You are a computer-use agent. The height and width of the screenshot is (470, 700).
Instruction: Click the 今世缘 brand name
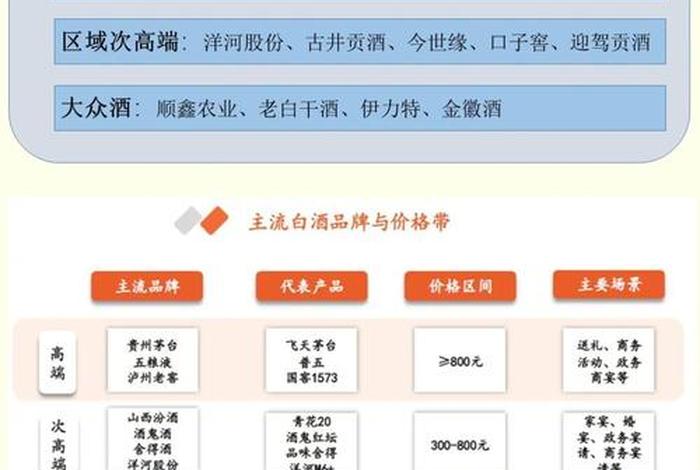tap(437, 42)
